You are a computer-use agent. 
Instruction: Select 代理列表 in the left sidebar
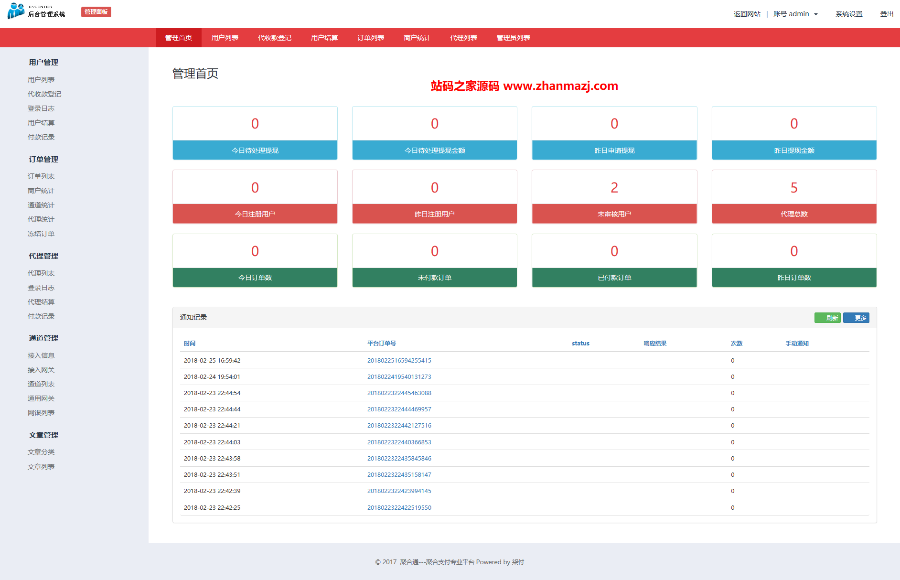42,272
